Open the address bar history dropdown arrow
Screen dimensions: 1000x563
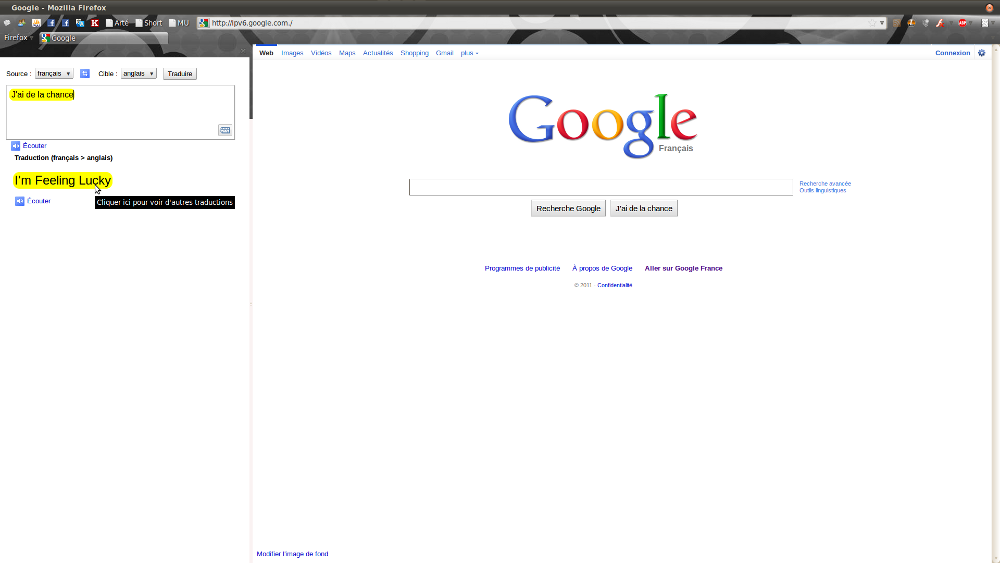[882, 23]
